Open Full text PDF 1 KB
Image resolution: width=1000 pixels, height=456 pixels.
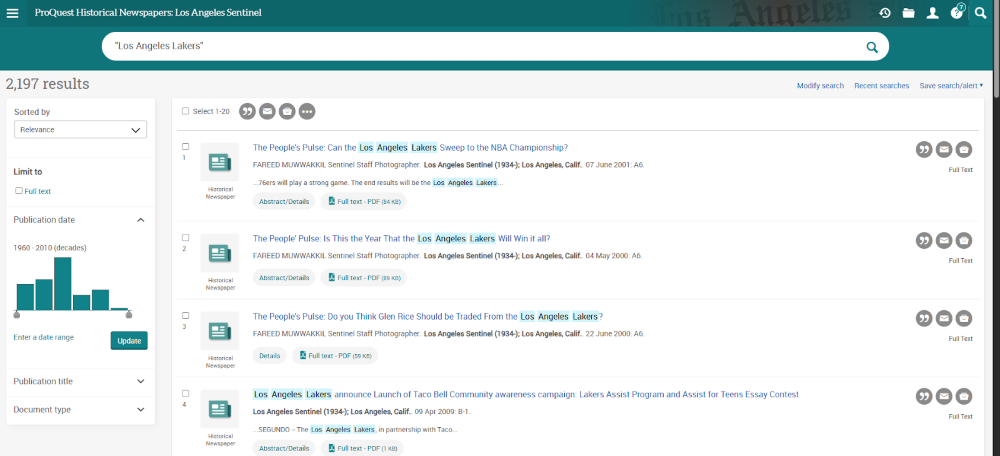(362, 448)
